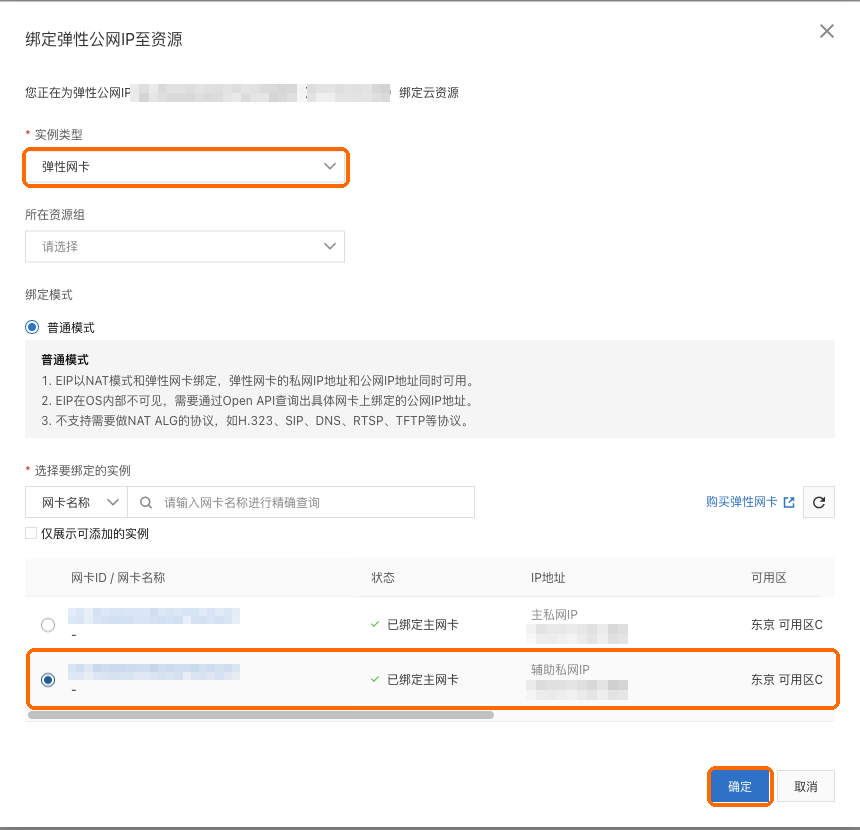860x830 pixels.
Task: Open the 所在资源组 dropdown
Action: point(185,246)
